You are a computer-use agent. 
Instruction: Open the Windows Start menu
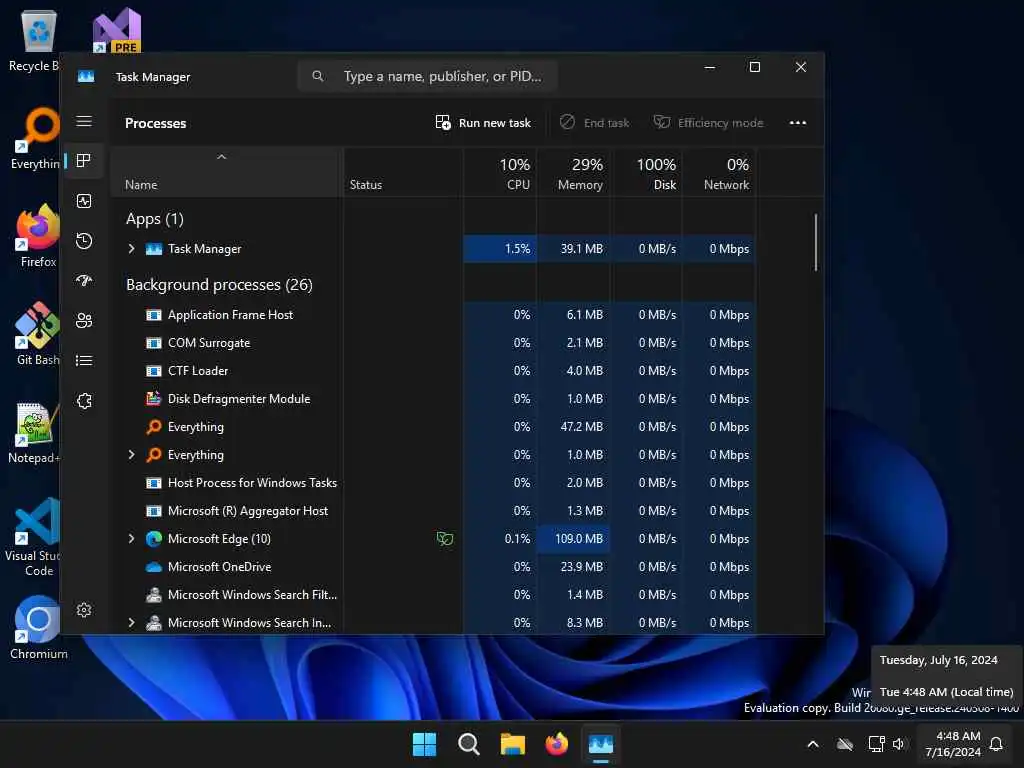tap(424, 744)
